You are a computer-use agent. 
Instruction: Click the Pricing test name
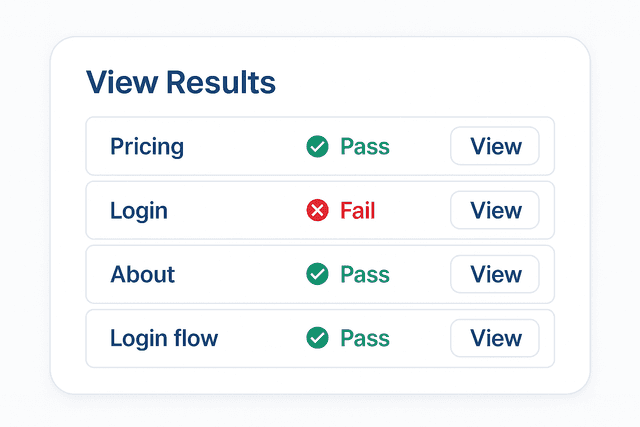[x=147, y=147]
